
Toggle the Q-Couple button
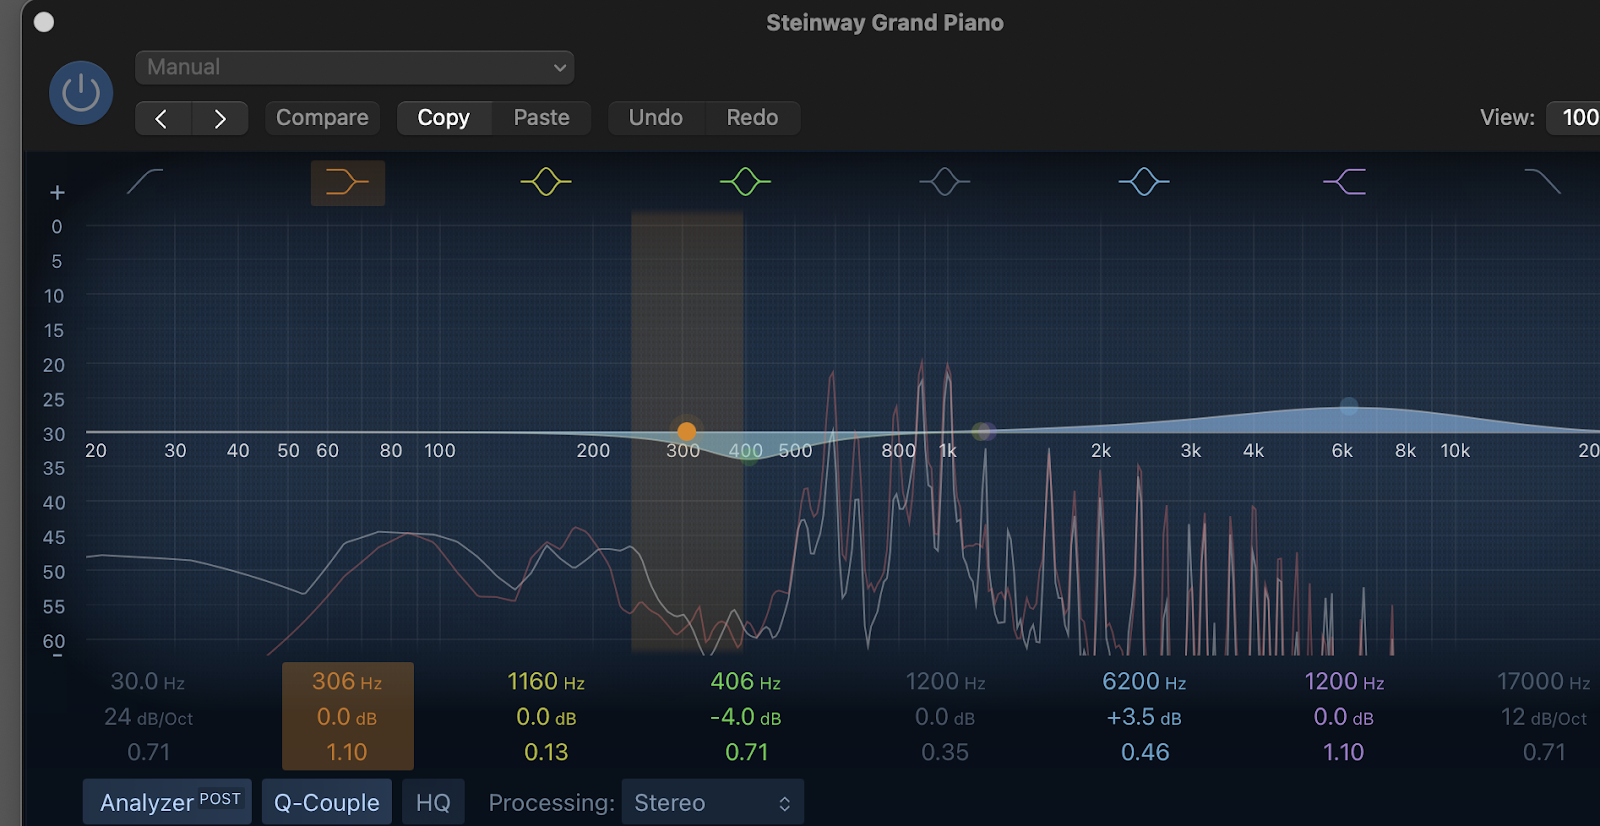tap(327, 802)
